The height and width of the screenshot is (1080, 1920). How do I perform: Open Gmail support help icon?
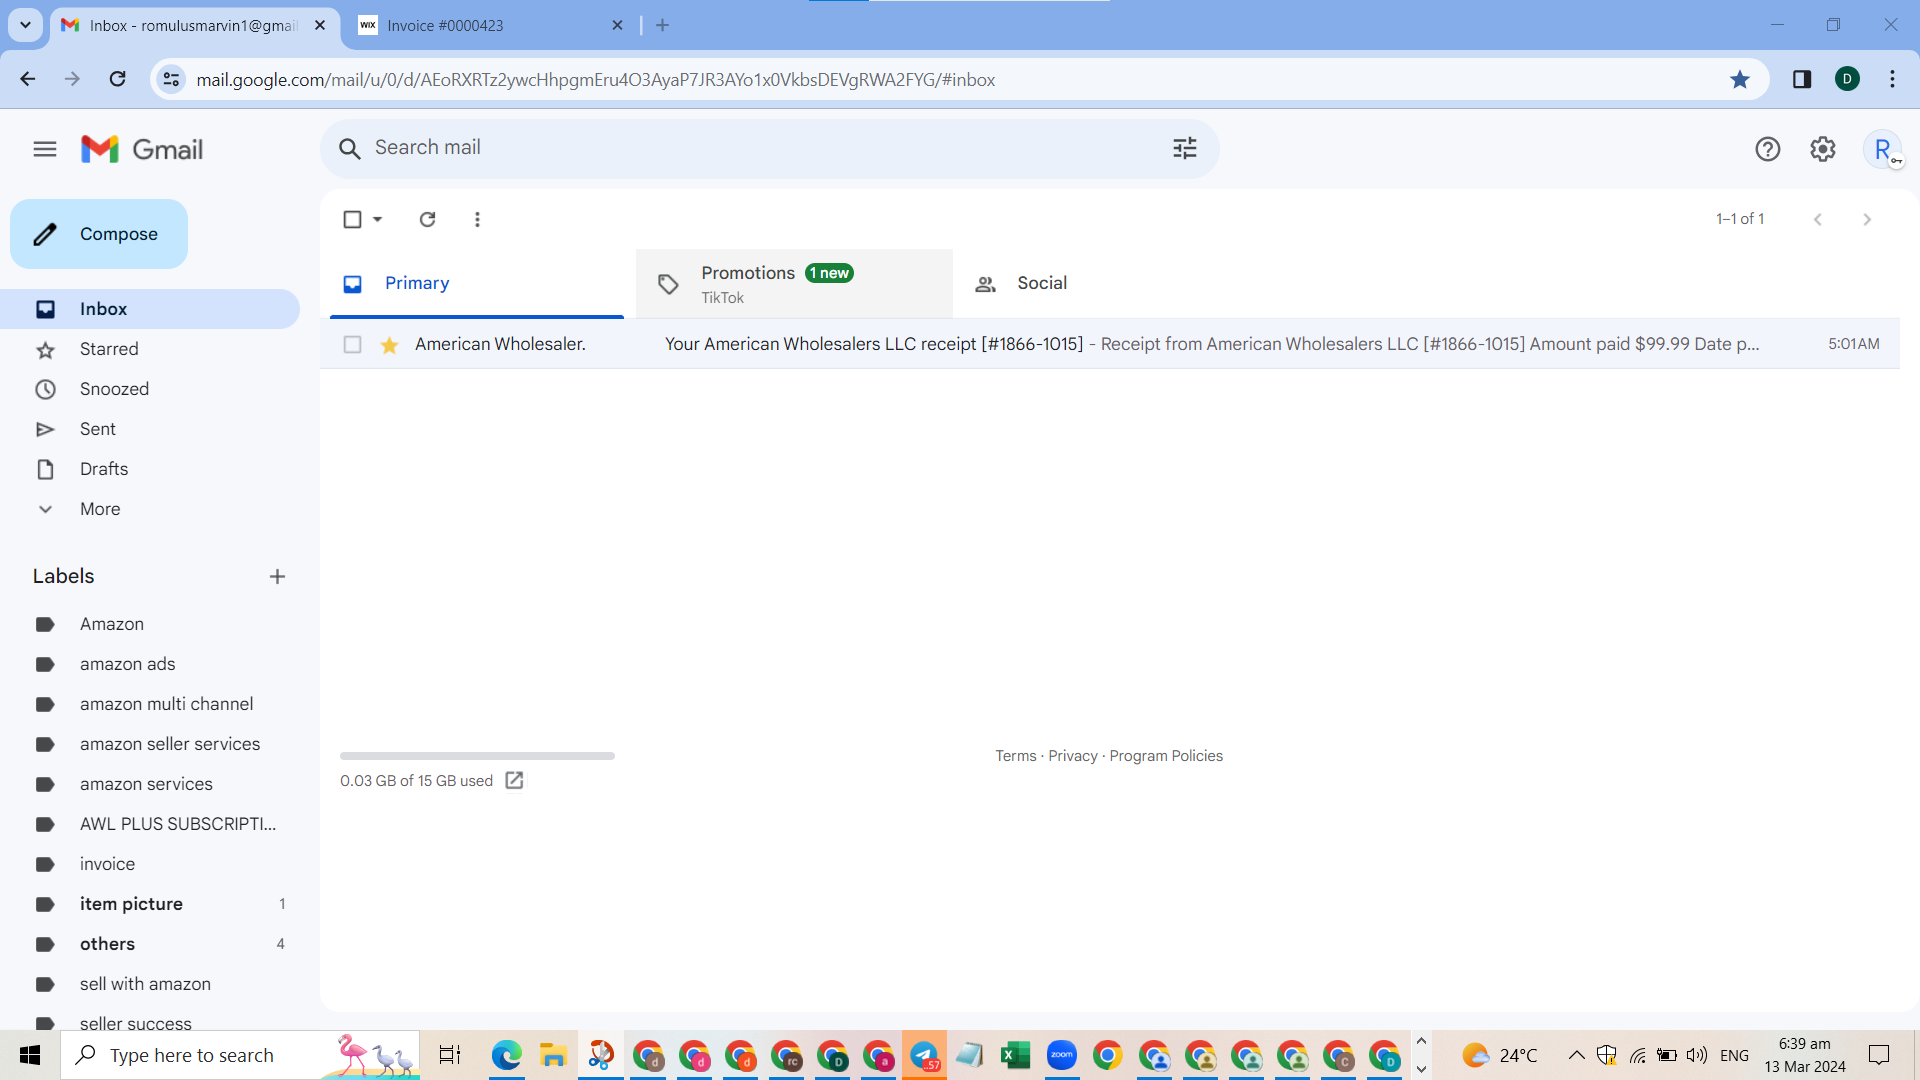point(1768,149)
